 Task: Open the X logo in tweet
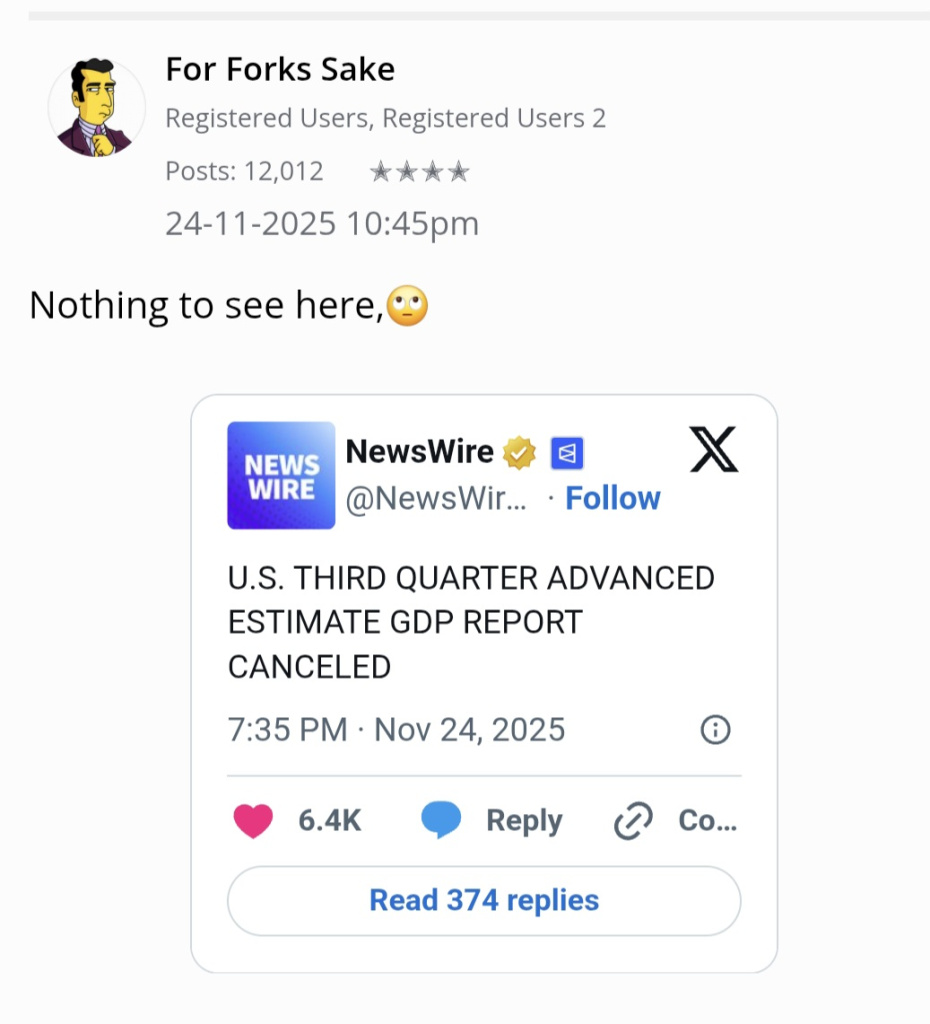714,449
